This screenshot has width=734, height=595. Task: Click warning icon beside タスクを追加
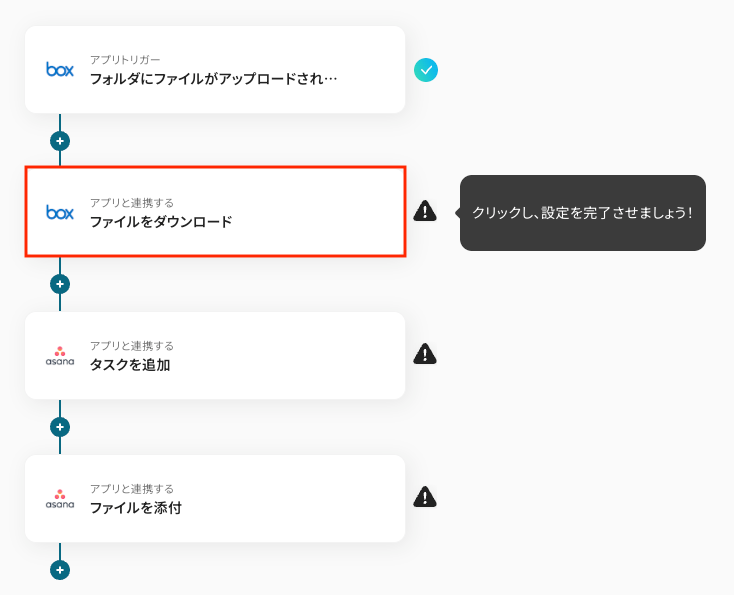425,354
